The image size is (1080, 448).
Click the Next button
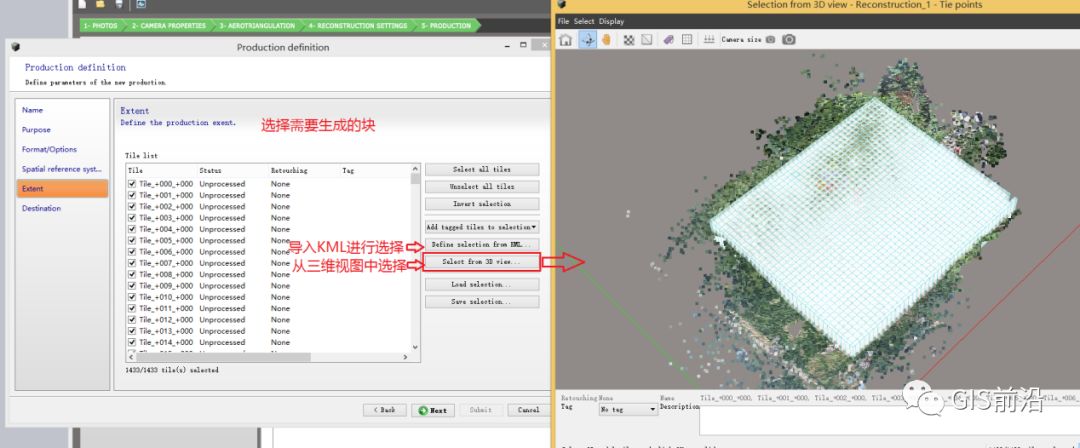tap(433, 410)
